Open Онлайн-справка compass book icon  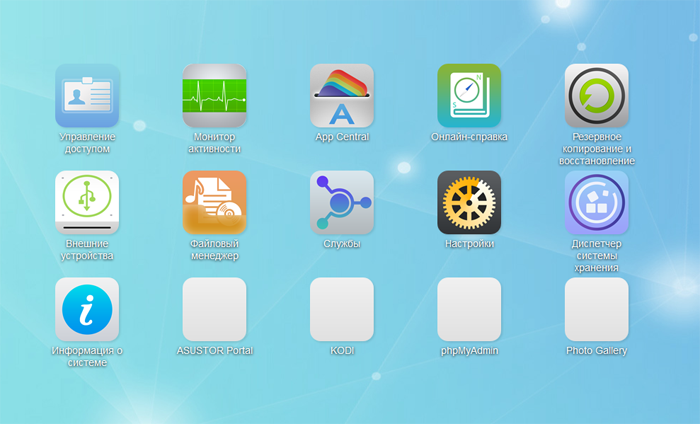(469, 96)
